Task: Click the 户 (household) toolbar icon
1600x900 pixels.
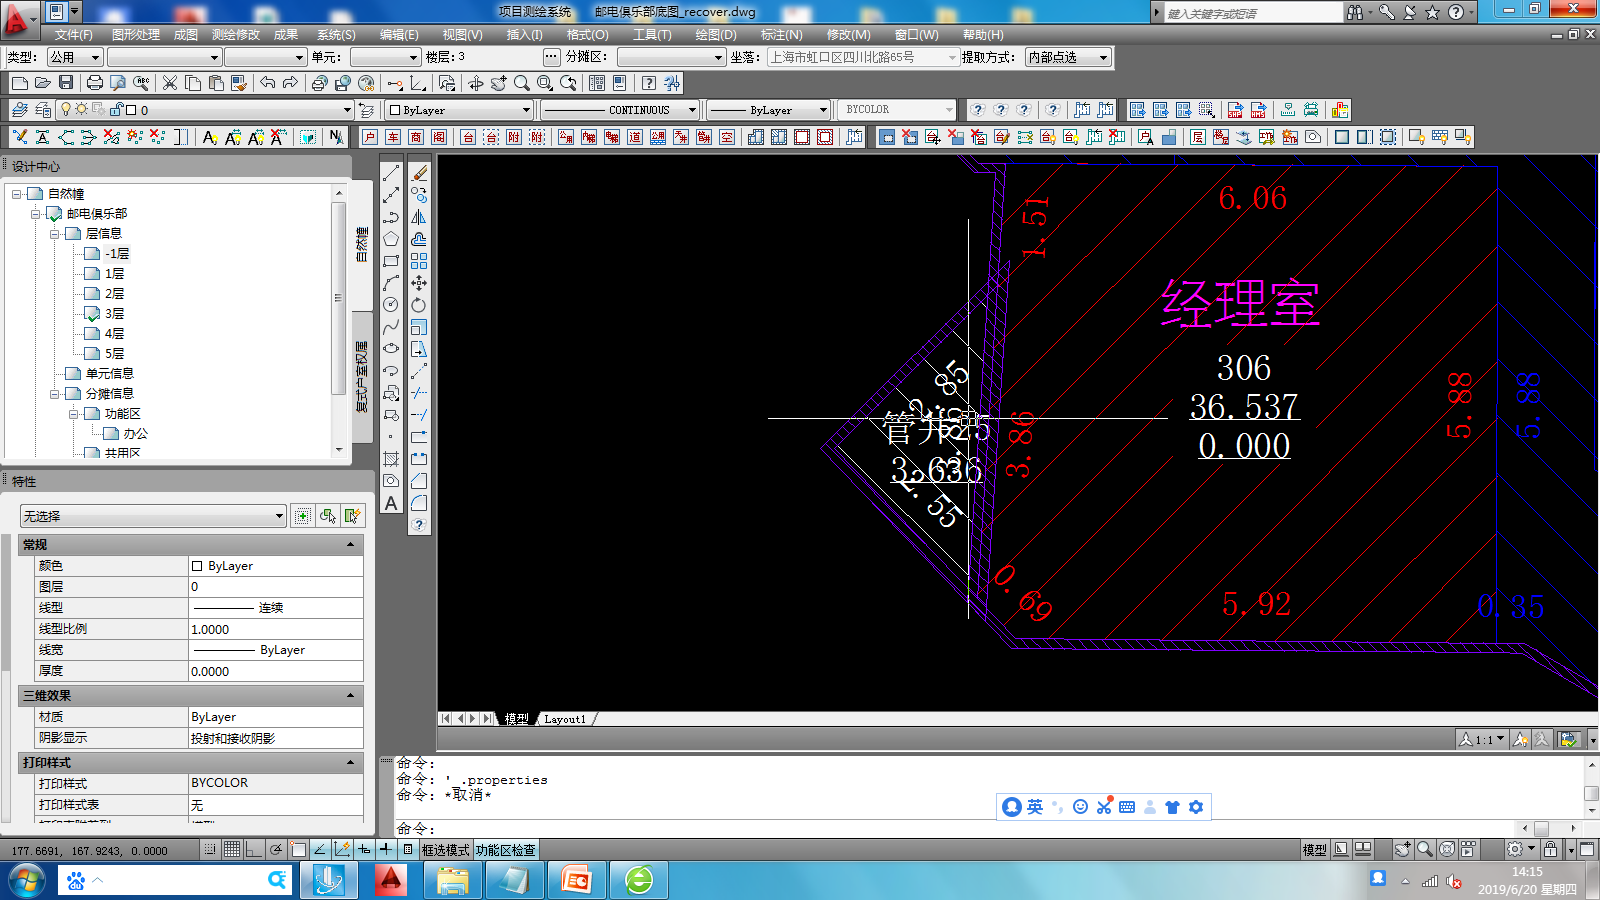Action: tap(370, 137)
